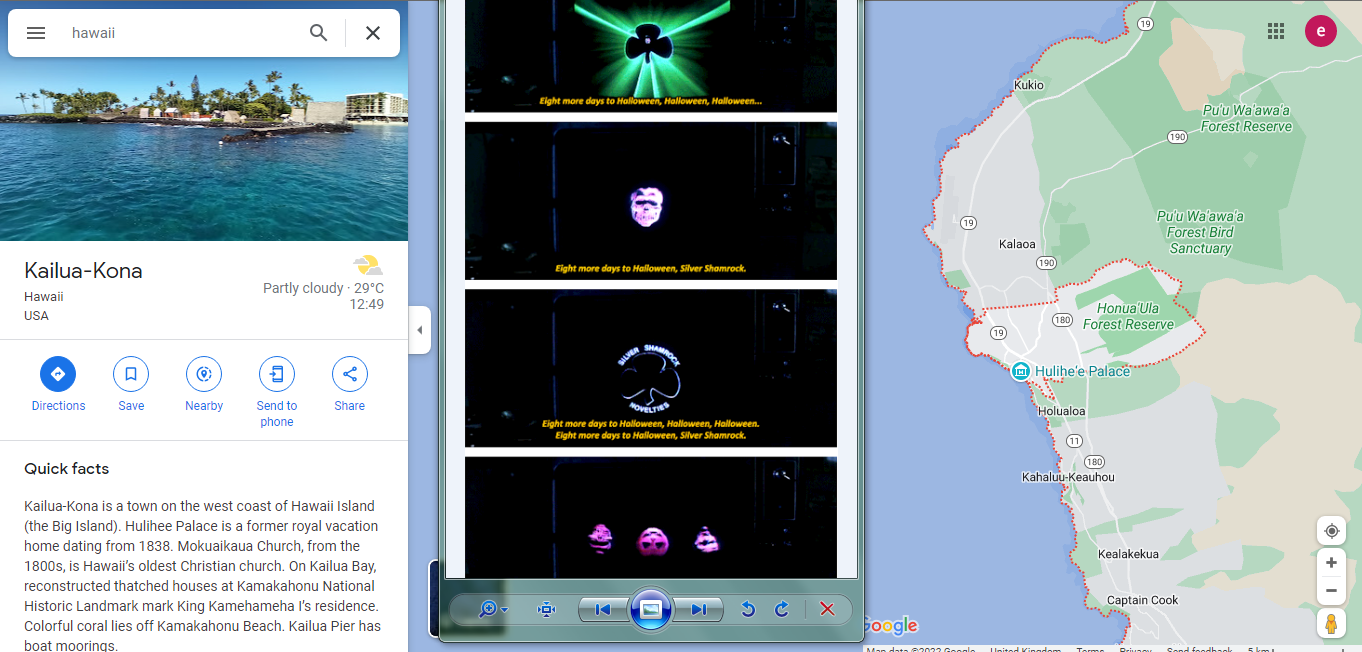This screenshot has width=1362, height=652.
Task: Save Kailua-Kona with bookmark icon
Action: 131,374
